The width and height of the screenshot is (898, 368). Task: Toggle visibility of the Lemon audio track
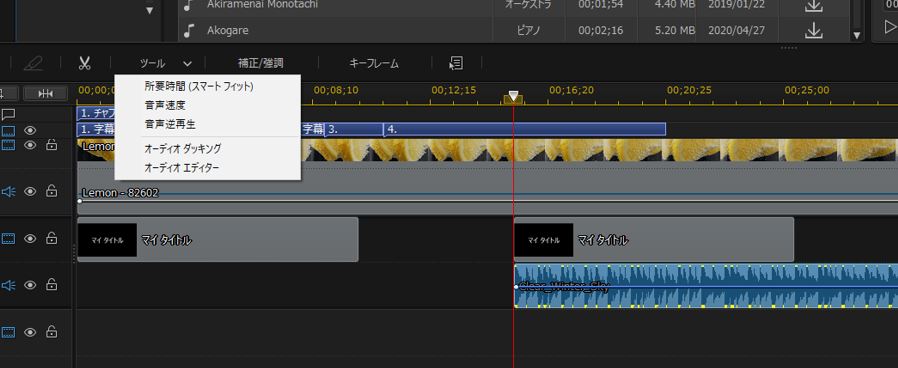click(30, 191)
